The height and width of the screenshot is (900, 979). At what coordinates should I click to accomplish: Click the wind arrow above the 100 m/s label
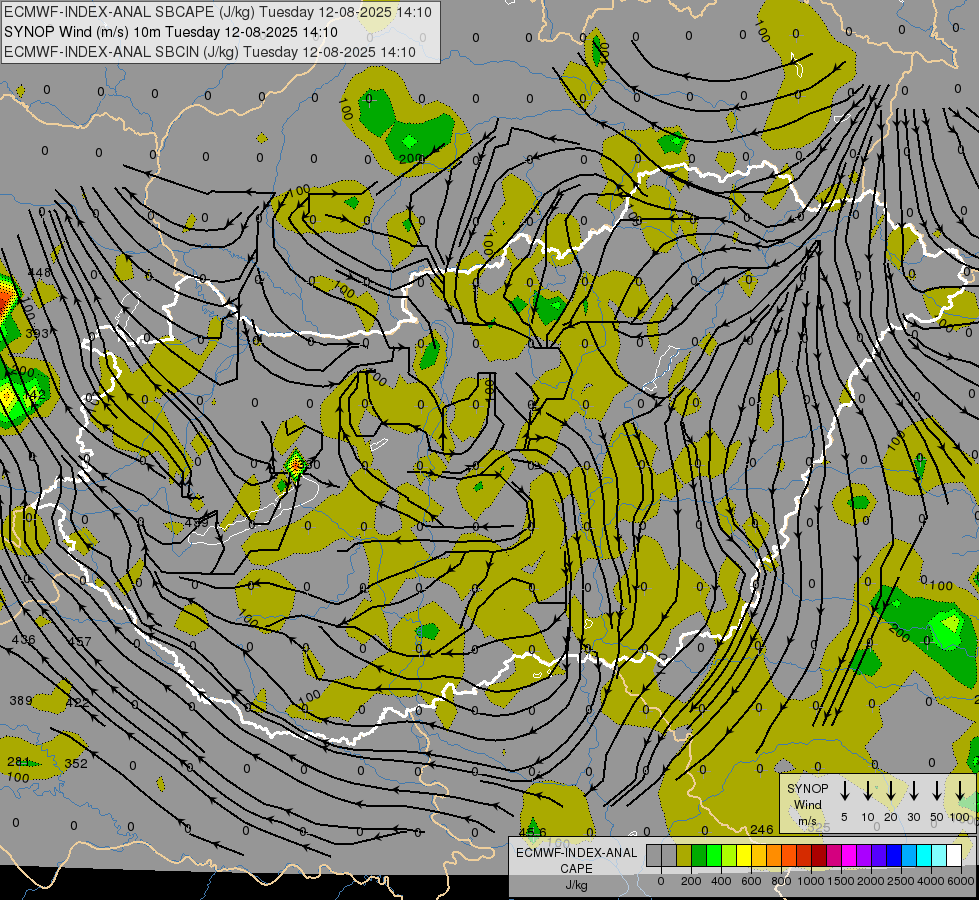pos(960,791)
